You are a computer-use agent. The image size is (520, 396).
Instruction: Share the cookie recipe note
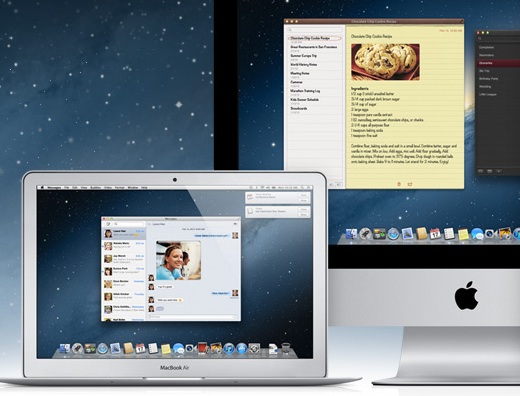click(410, 184)
